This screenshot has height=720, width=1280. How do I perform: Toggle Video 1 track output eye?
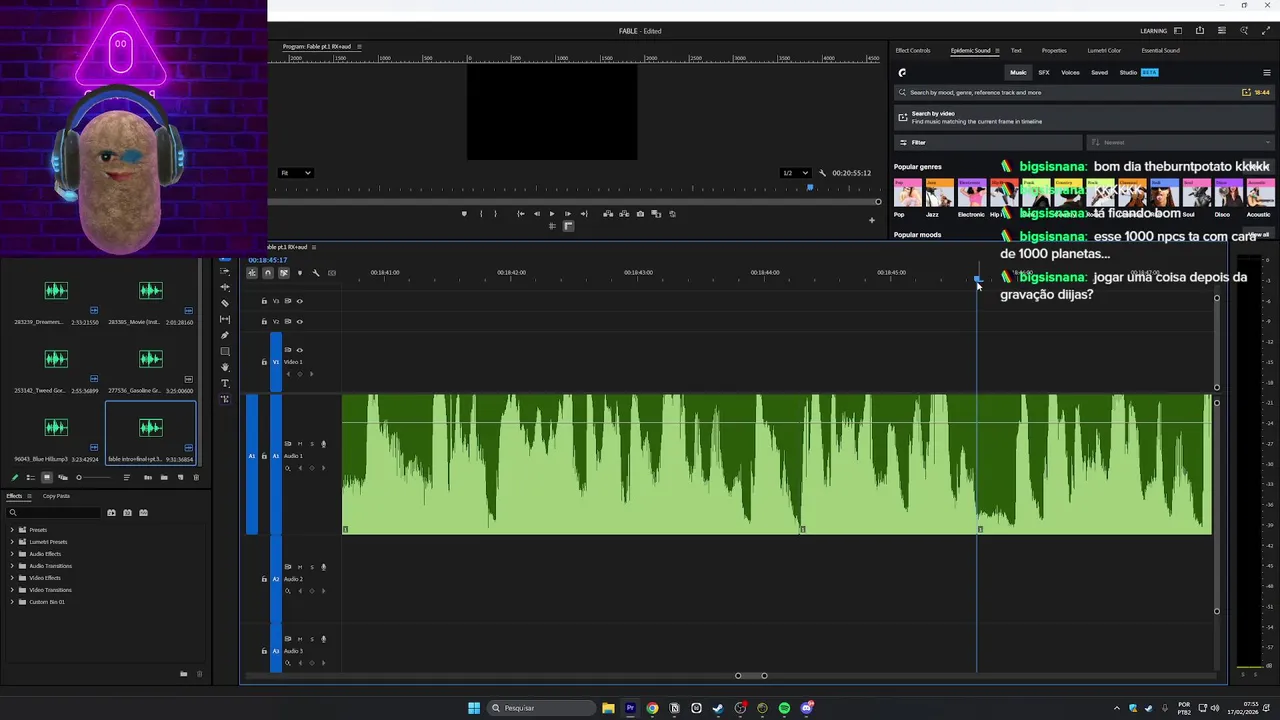[300, 350]
